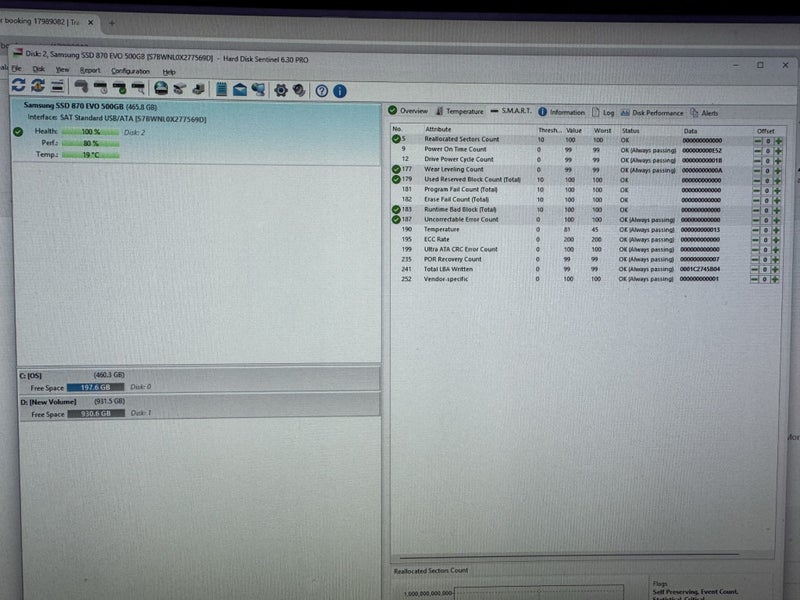Sort by the Thresh... column header
Viewport: 800px width, 600px height.
coord(549,130)
